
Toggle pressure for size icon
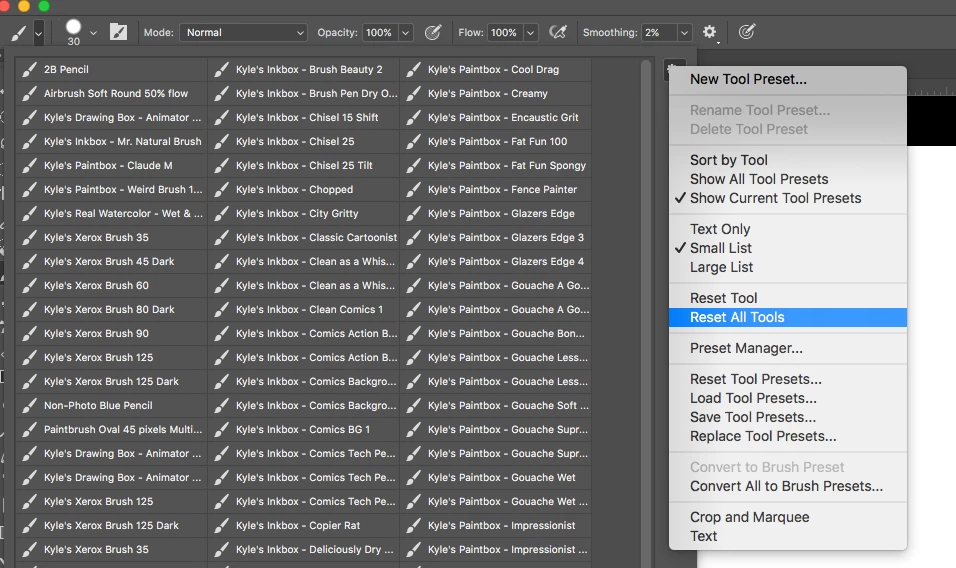(x=747, y=32)
